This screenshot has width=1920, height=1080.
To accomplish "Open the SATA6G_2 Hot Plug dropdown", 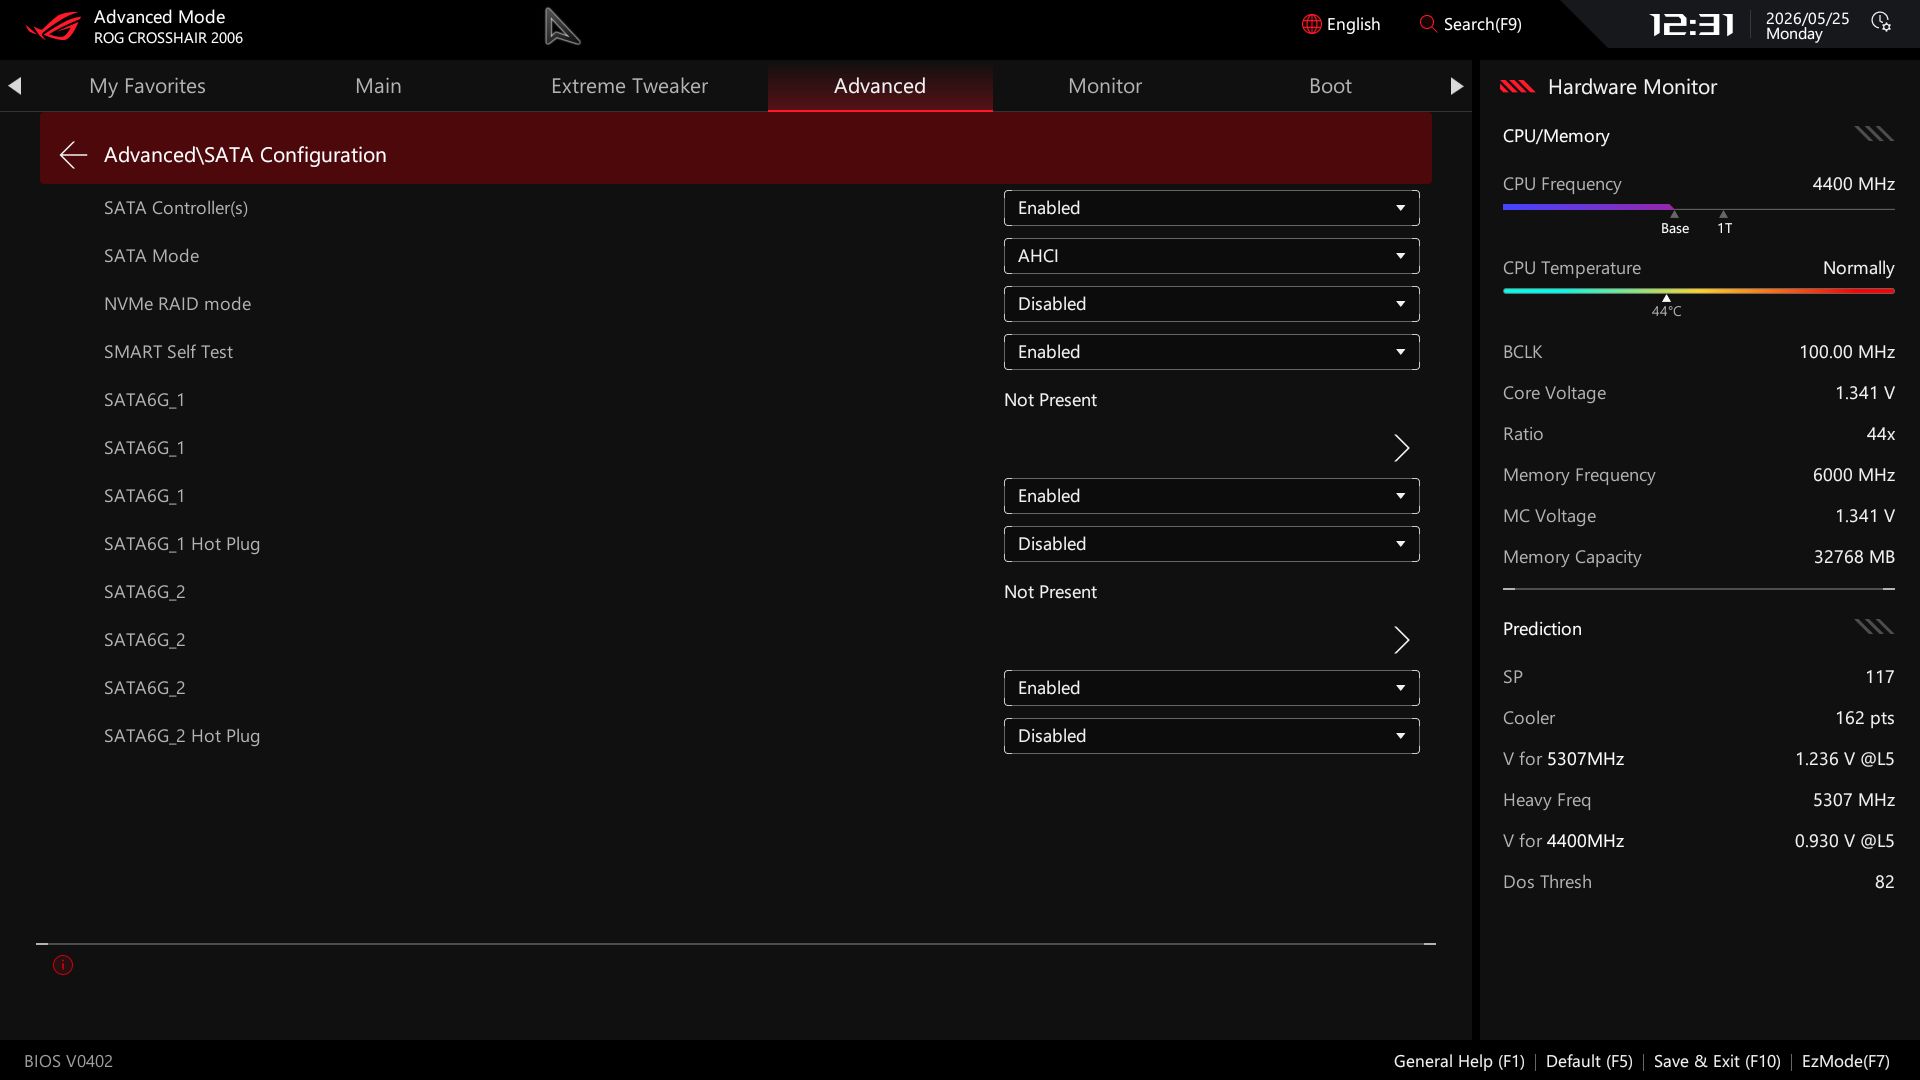I will point(1211,736).
